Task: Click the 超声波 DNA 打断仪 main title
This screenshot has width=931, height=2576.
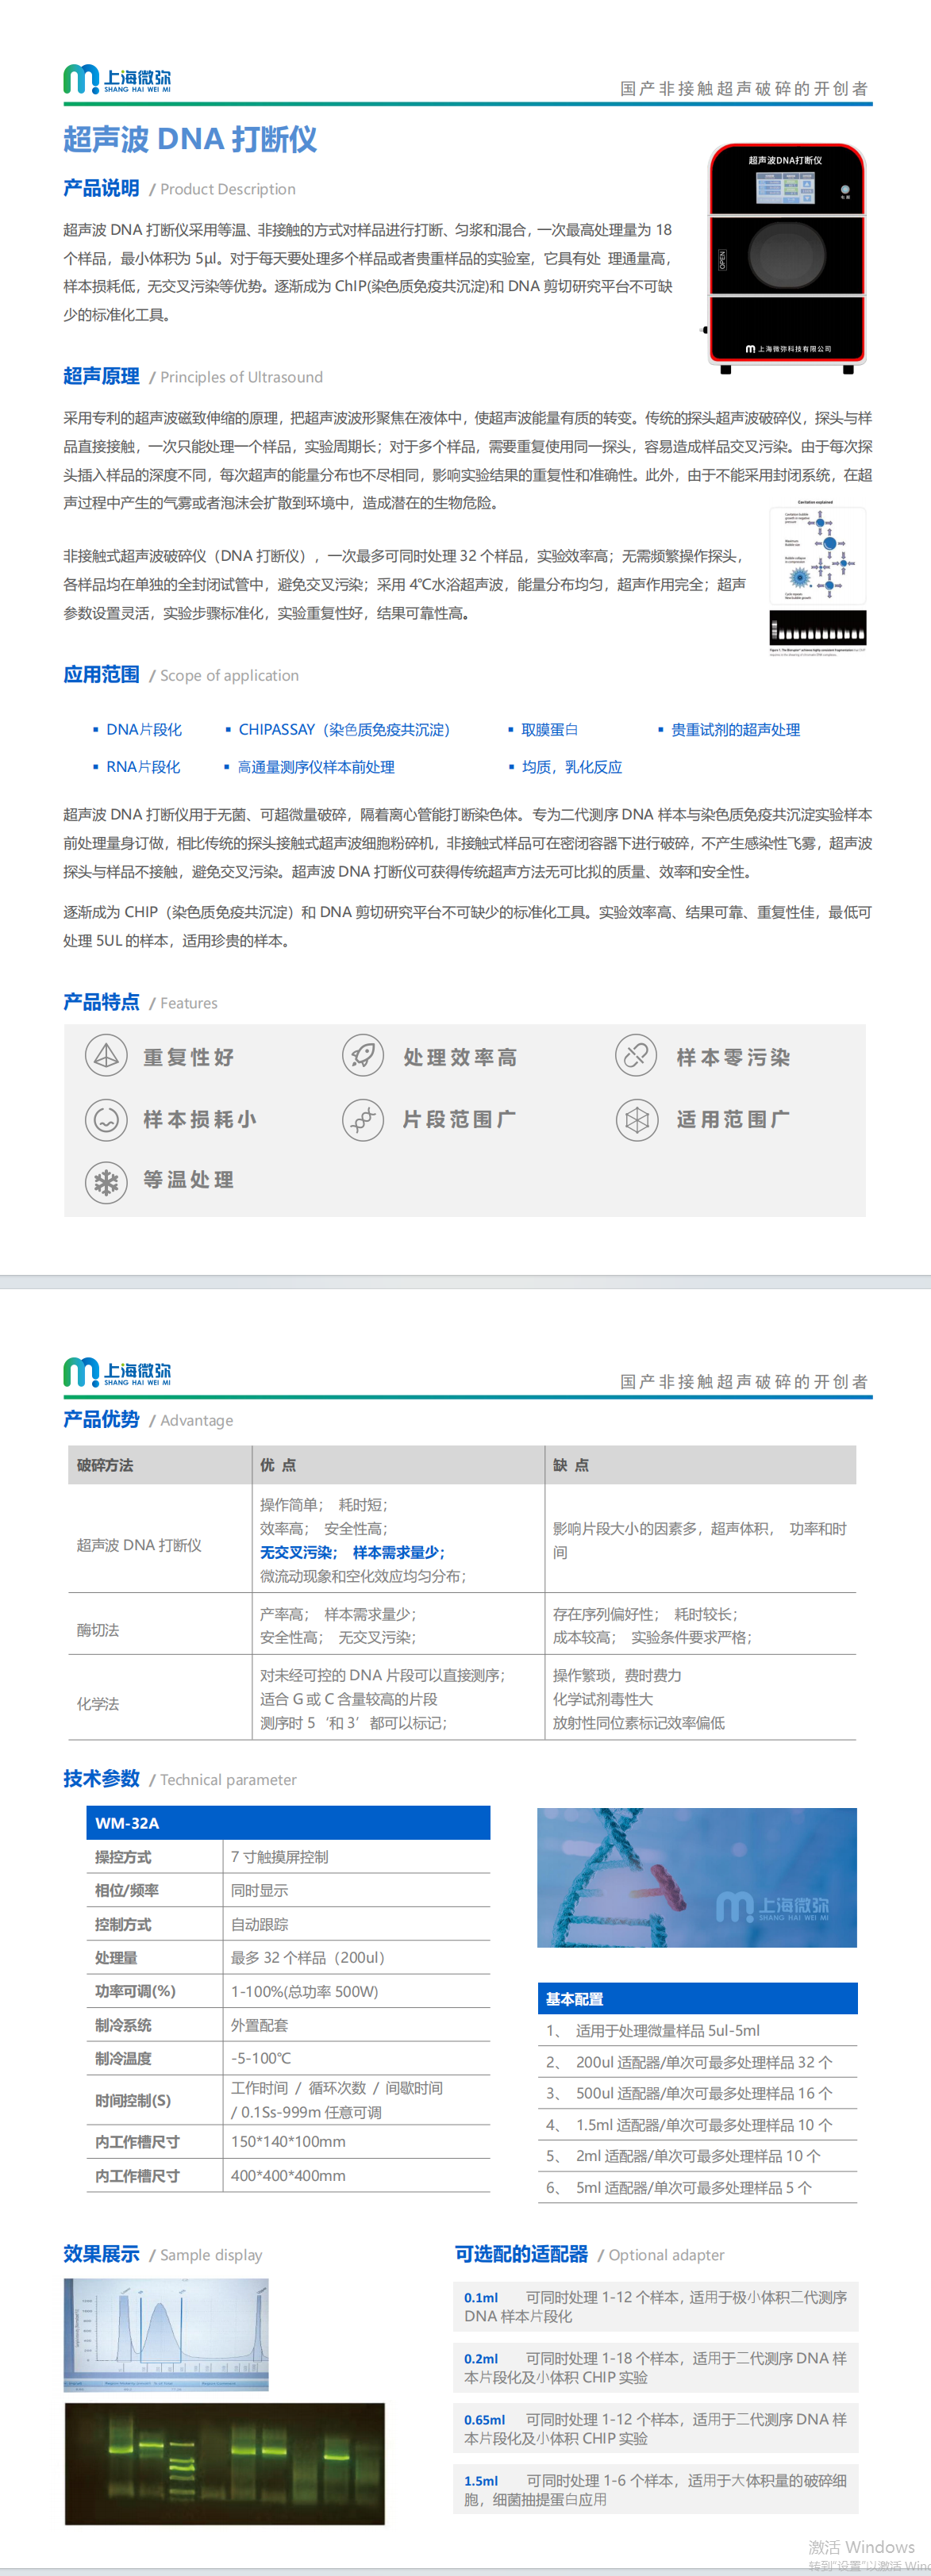Action: tap(190, 139)
